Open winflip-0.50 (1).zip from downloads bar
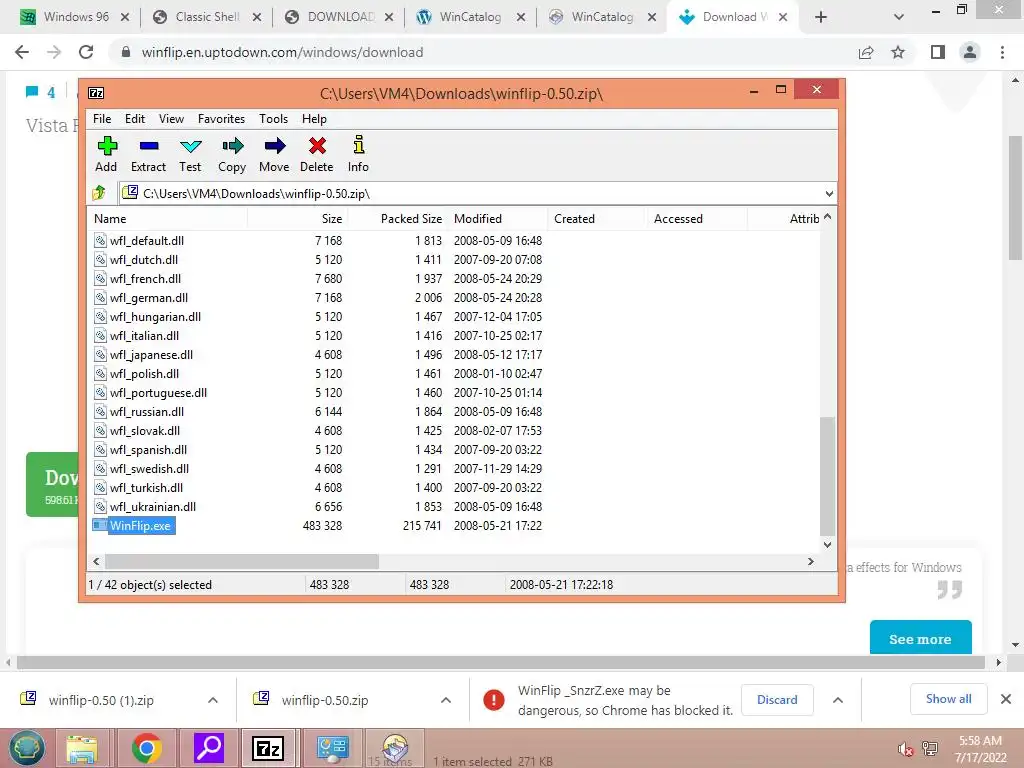This screenshot has width=1024, height=768. pyautogui.click(x=101, y=700)
